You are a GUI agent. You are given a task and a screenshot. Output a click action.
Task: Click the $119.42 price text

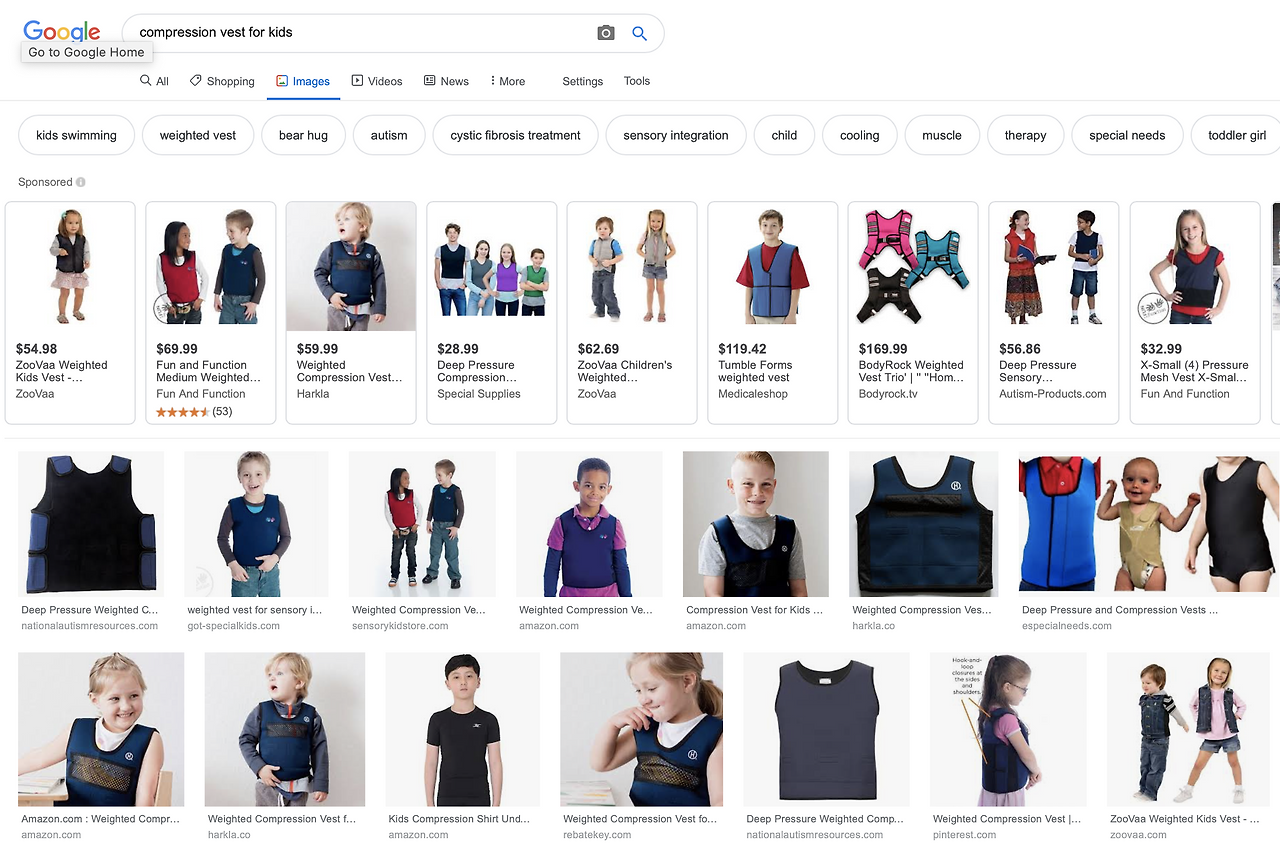pos(742,349)
